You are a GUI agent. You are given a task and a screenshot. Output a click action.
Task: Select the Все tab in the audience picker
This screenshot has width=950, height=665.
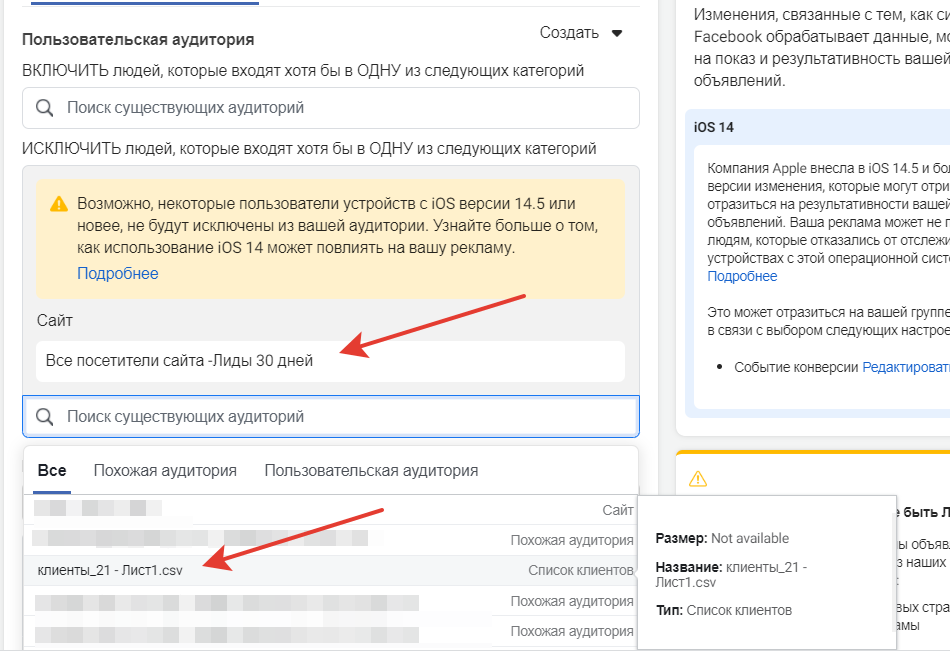[52, 469]
